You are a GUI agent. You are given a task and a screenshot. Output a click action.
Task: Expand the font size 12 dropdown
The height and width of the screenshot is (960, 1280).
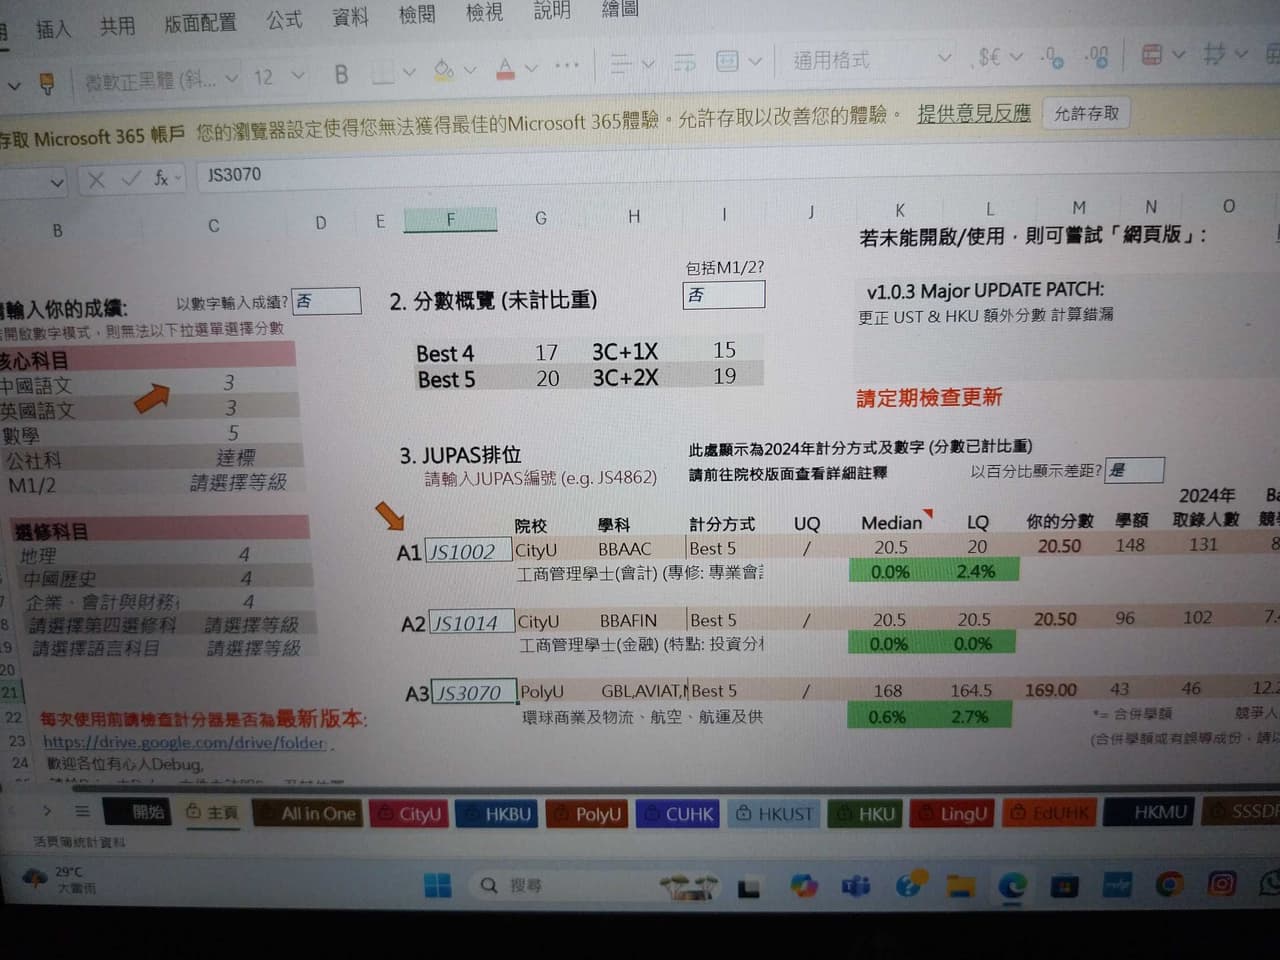pyautogui.click(x=298, y=75)
